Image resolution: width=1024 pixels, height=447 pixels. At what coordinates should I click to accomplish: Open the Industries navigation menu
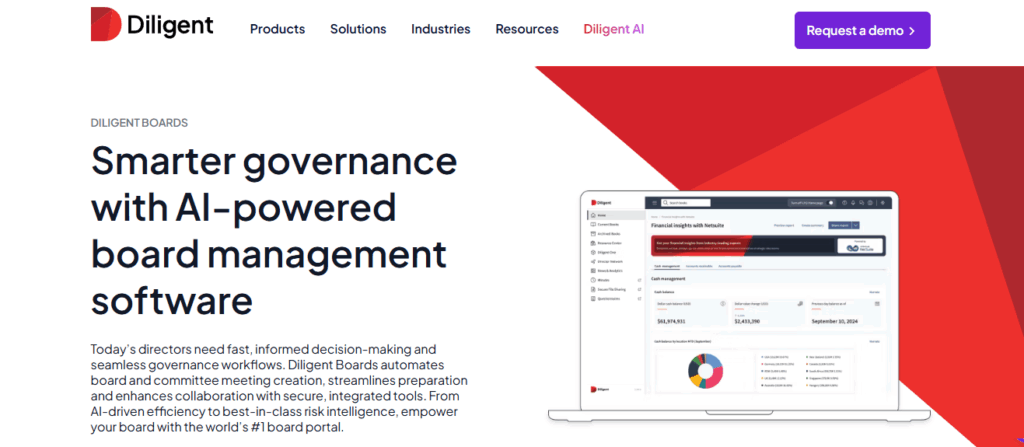(440, 29)
